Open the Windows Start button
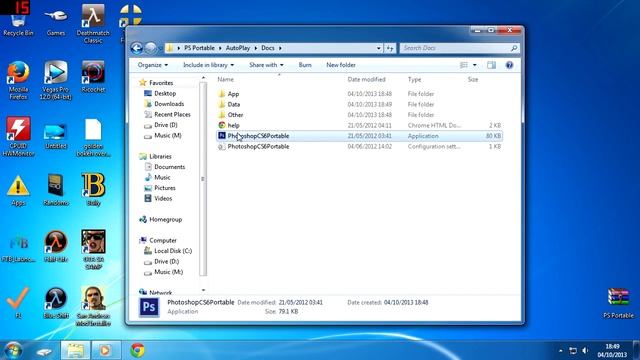The width and height of the screenshot is (640, 360). (13, 351)
